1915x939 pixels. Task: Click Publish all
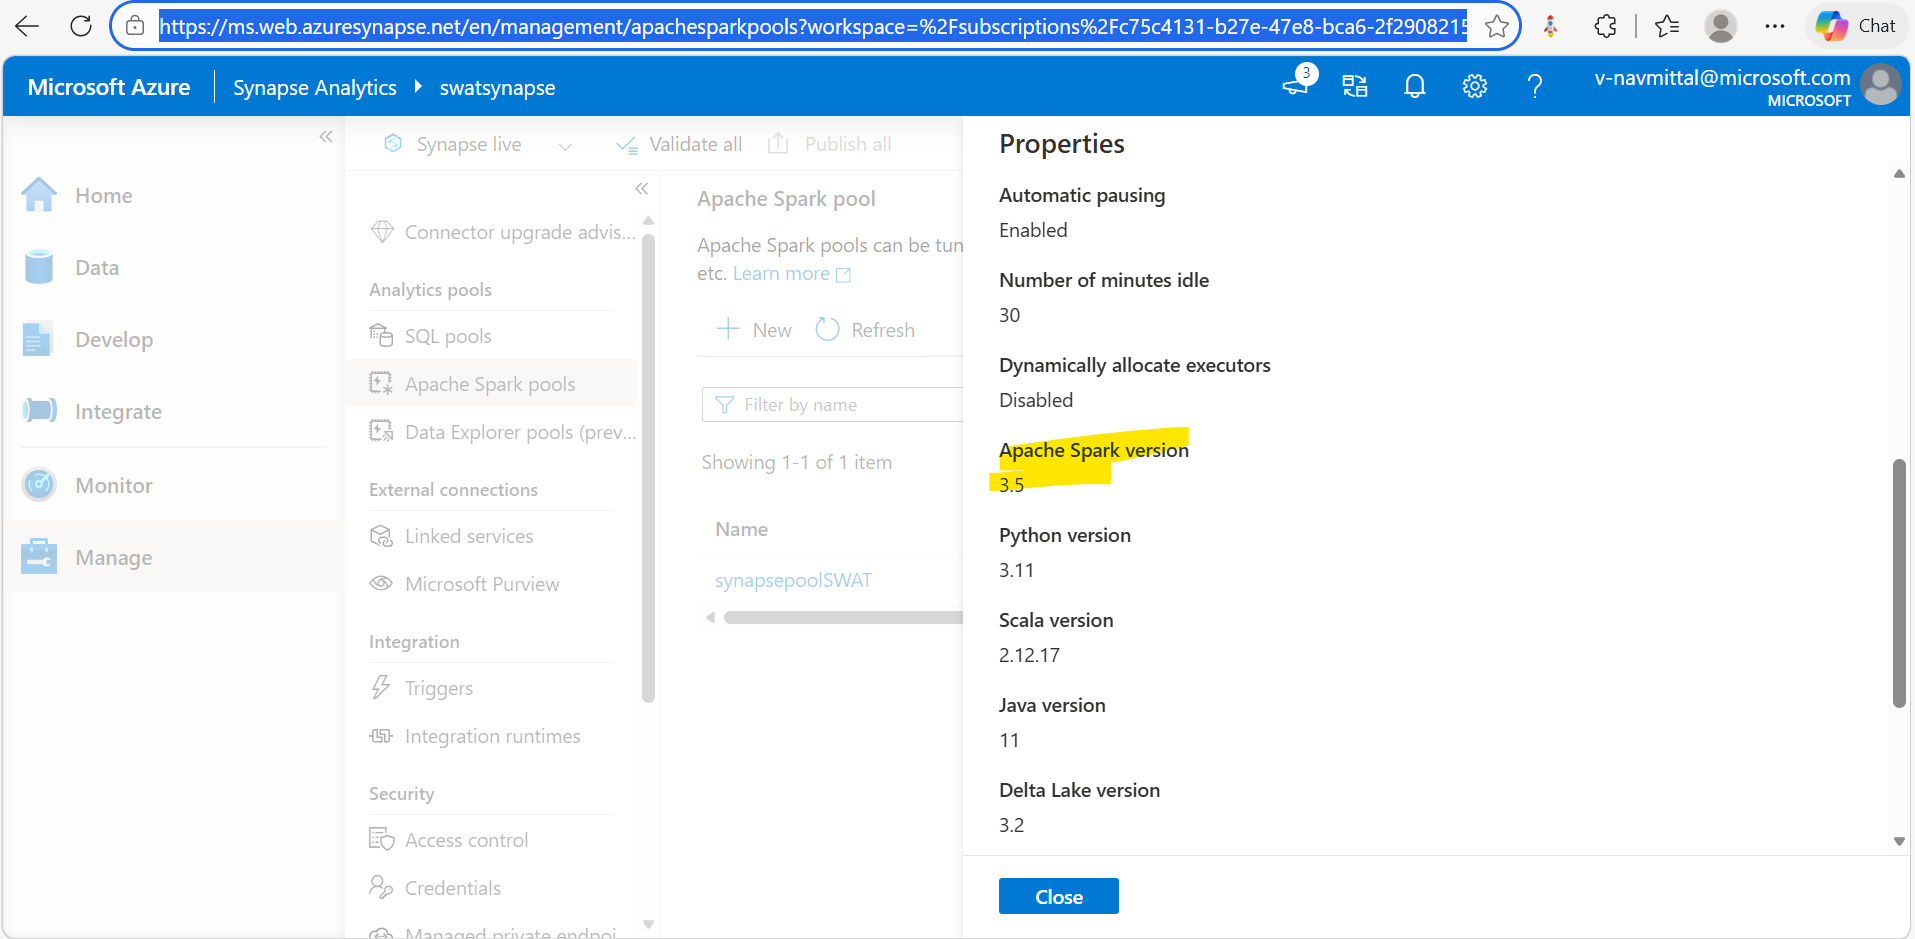click(829, 145)
